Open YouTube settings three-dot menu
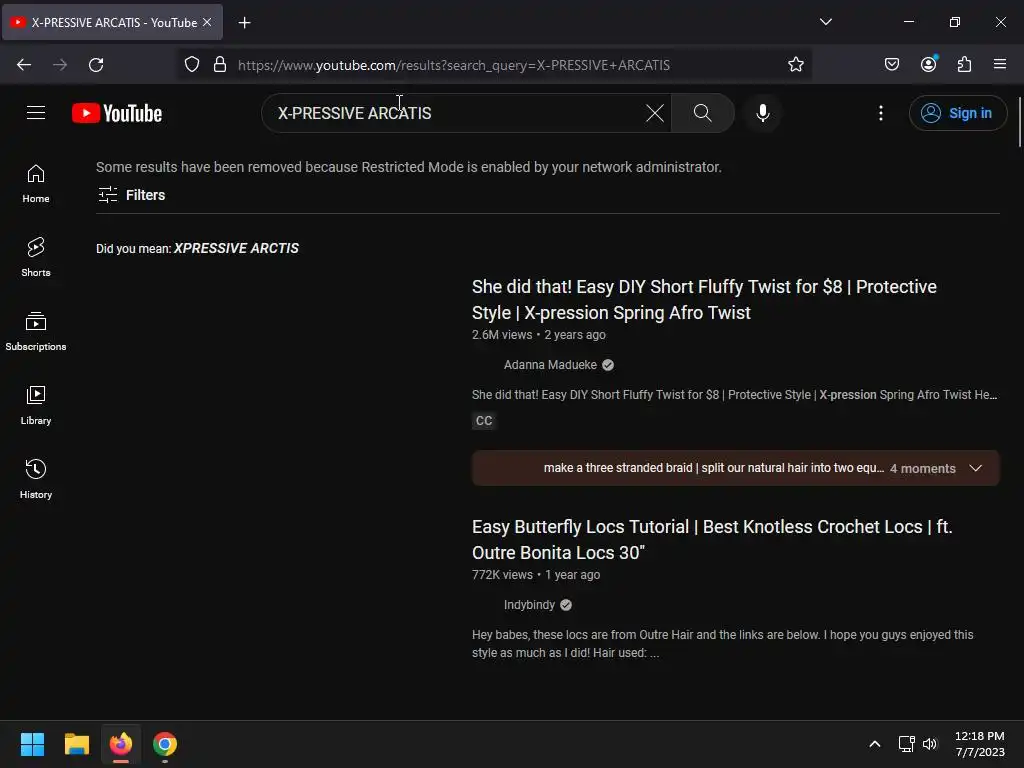This screenshot has height=768, width=1024. click(x=880, y=113)
